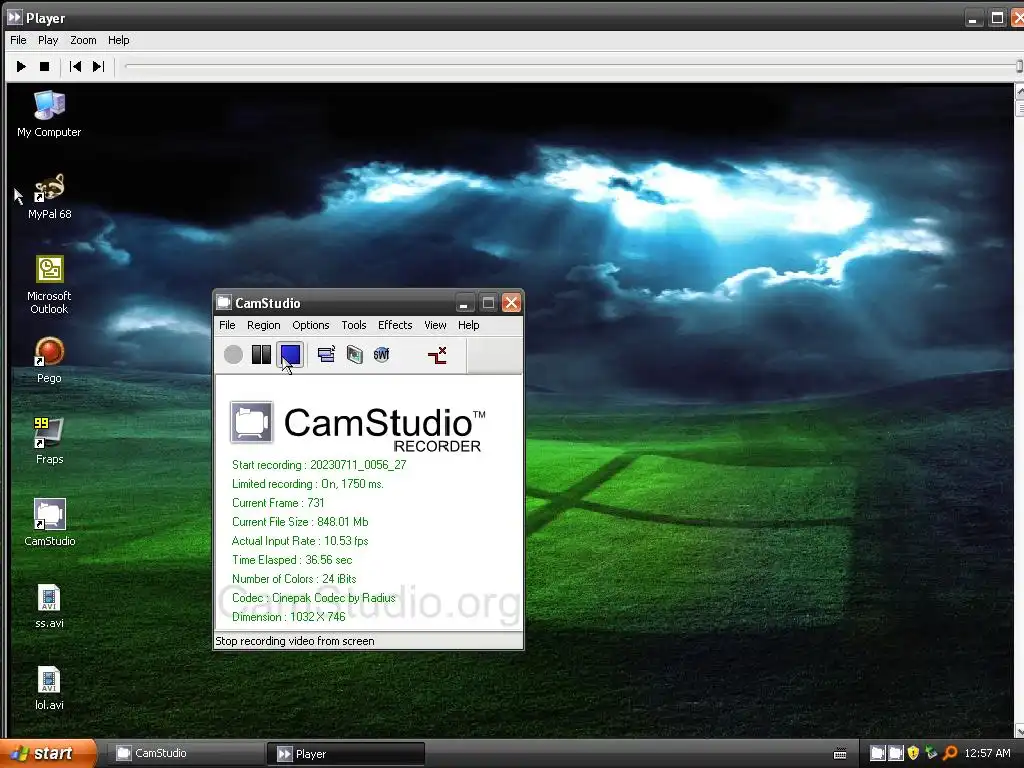
Task: Open the Player Zoom menu
Action: pyautogui.click(x=83, y=40)
